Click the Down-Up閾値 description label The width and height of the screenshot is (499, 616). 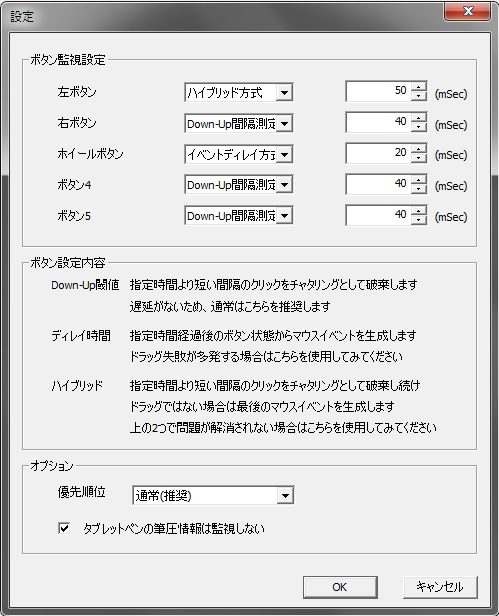coord(85,285)
